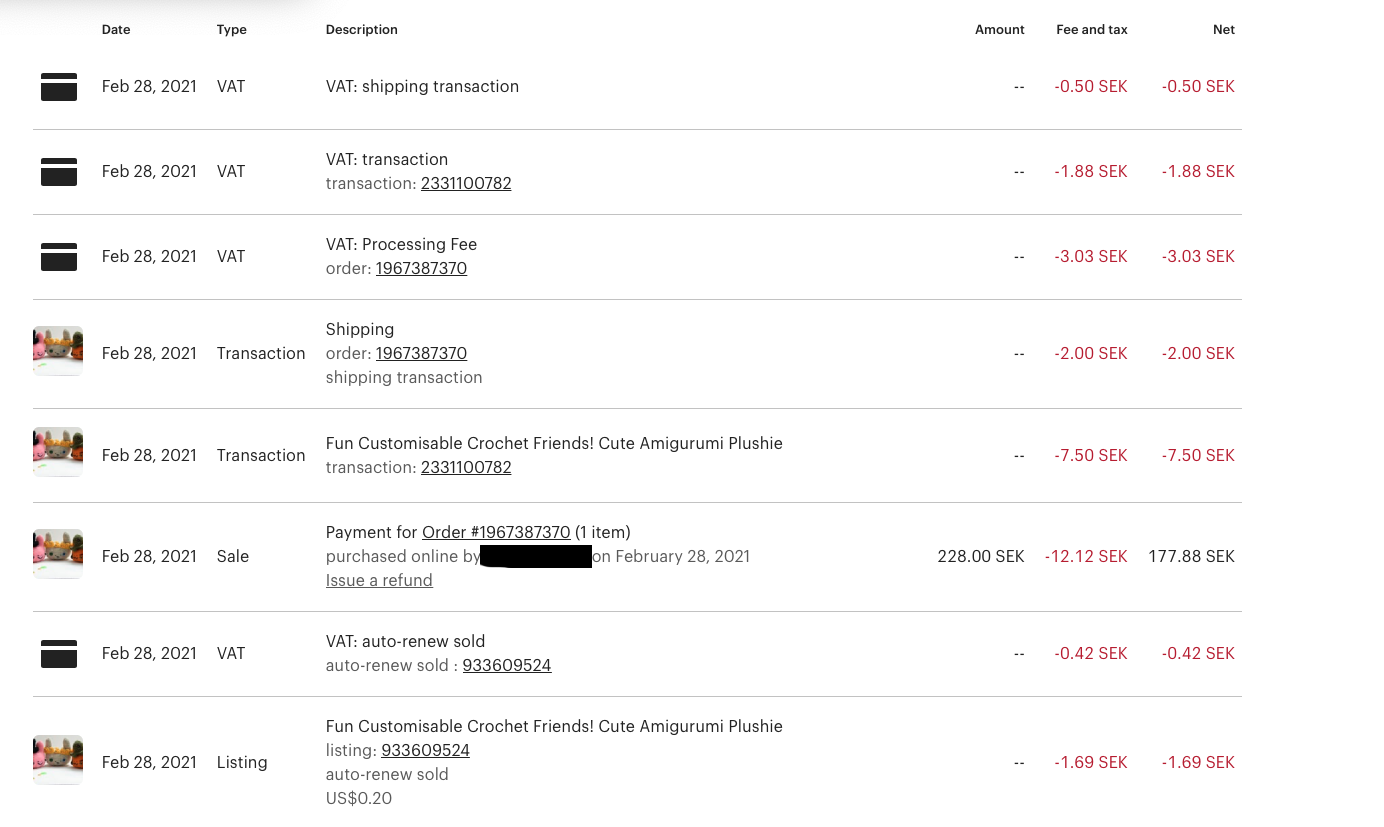Open order 1967387370 link in Shipping row

point(421,354)
